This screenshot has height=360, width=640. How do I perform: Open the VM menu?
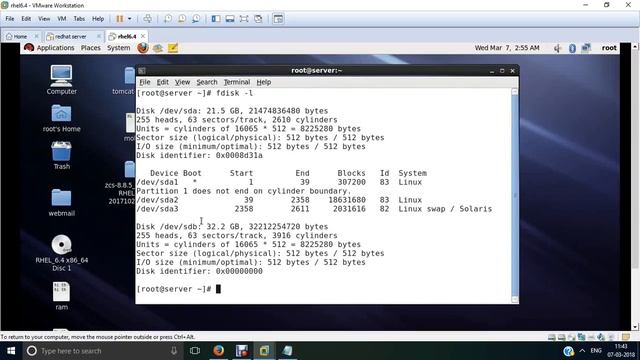[x=62, y=19]
